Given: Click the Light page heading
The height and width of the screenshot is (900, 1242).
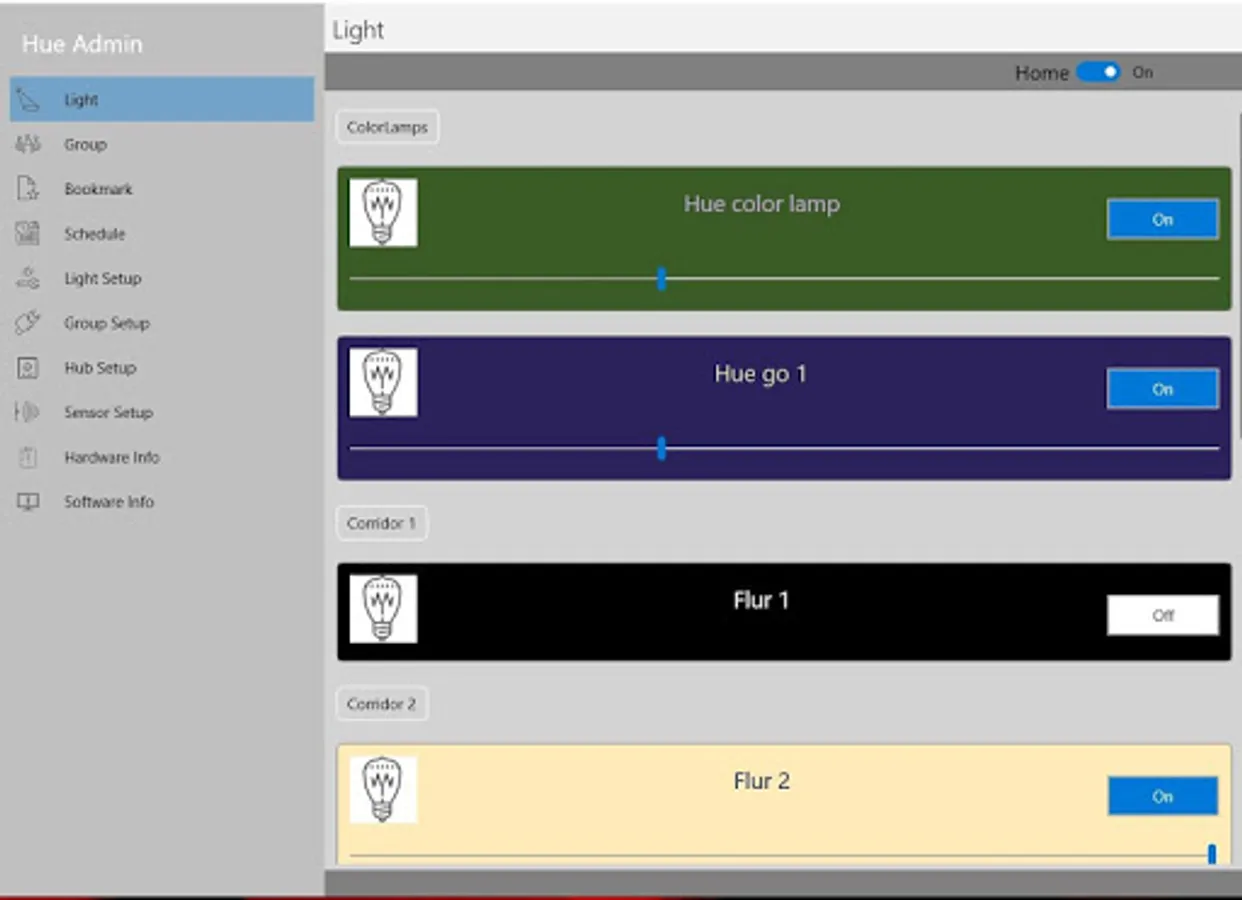Looking at the screenshot, I should click(x=358, y=30).
